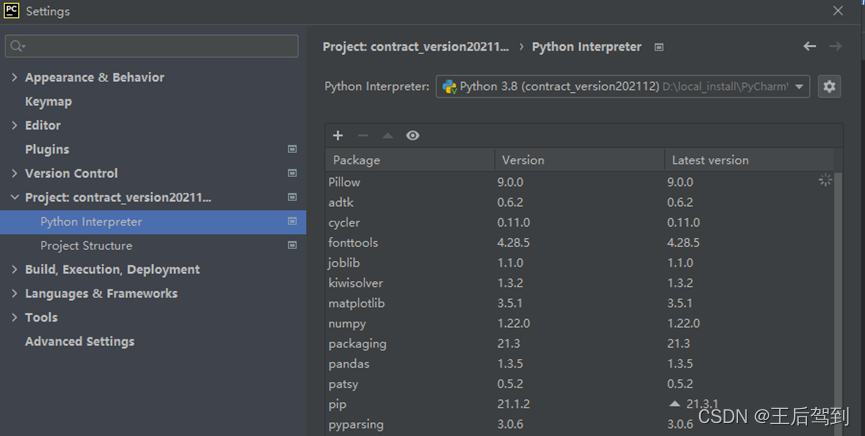Select the fonttools package row
Image resolution: width=865 pixels, height=436 pixels.
point(579,243)
